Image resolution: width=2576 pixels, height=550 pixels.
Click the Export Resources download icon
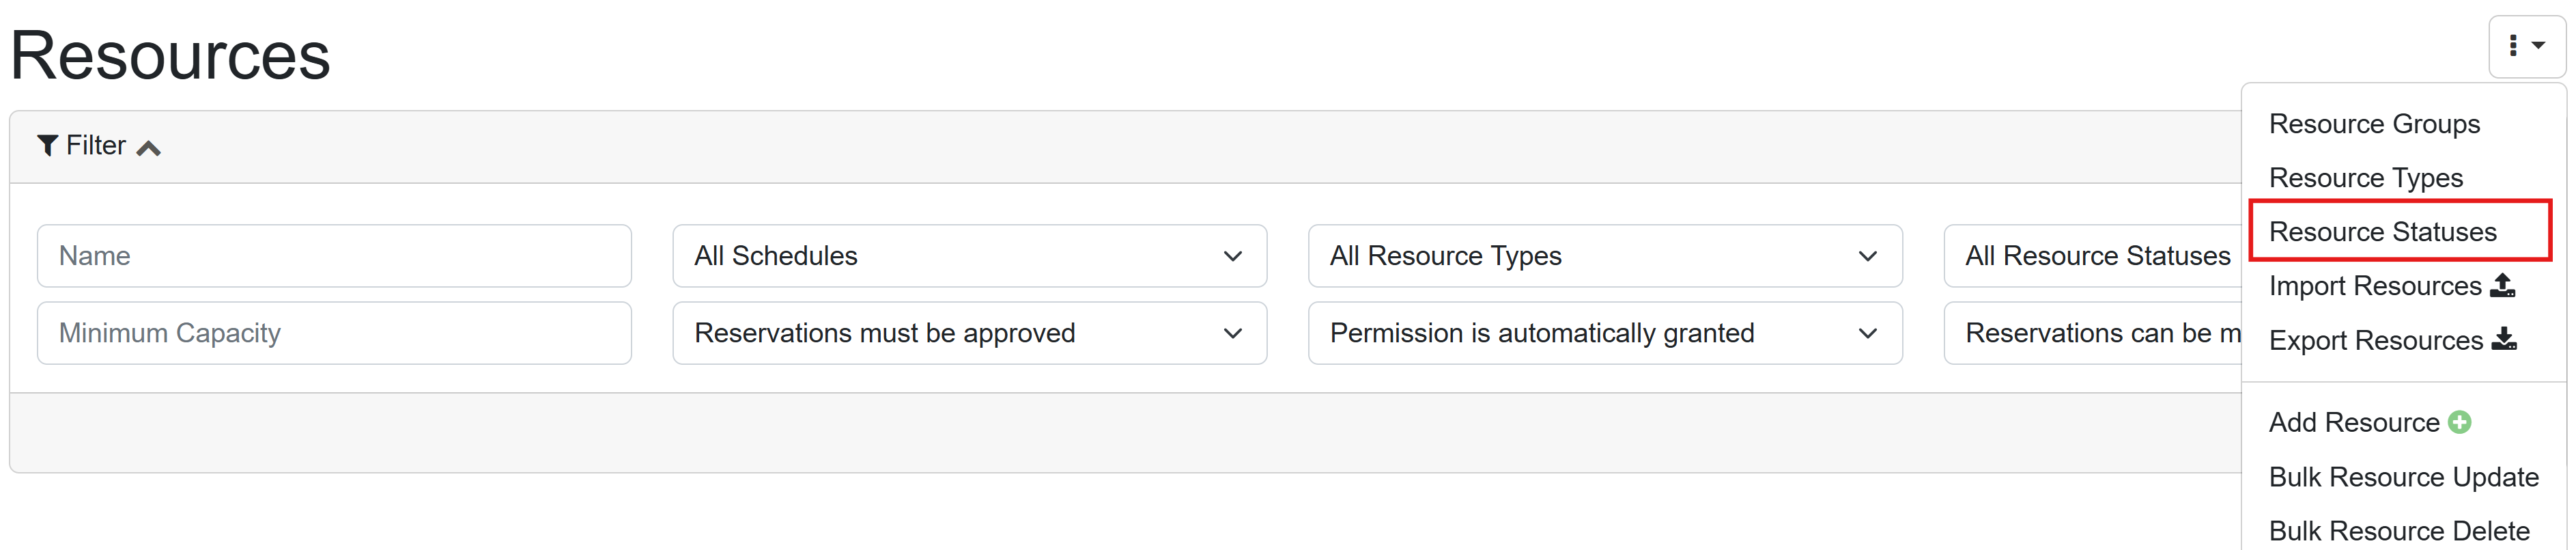pyautogui.click(x=2504, y=340)
